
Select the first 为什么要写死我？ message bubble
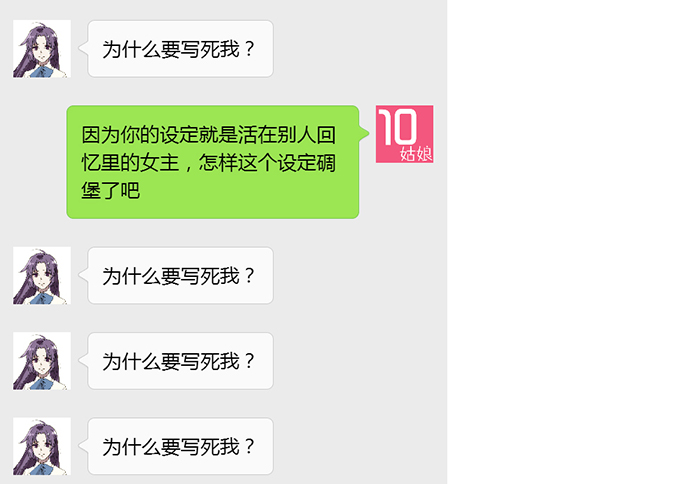(180, 49)
